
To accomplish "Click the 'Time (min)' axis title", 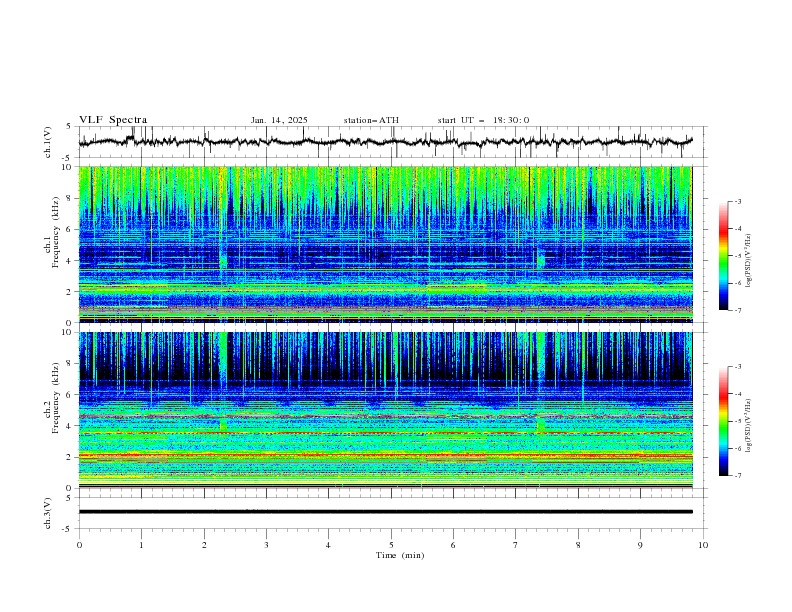I will pos(400,555).
